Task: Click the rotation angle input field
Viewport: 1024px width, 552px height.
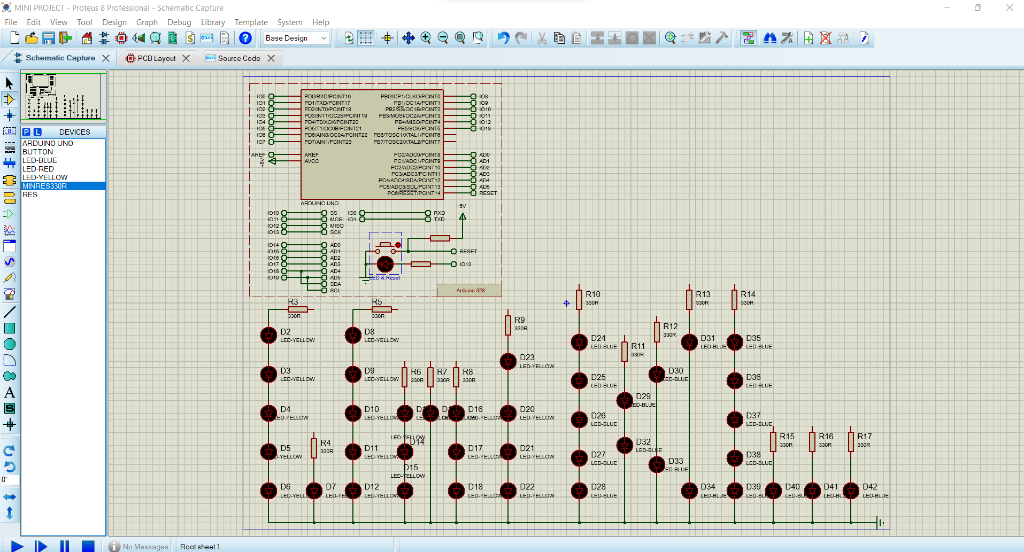Action: pyautogui.click(x=9, y=479)
